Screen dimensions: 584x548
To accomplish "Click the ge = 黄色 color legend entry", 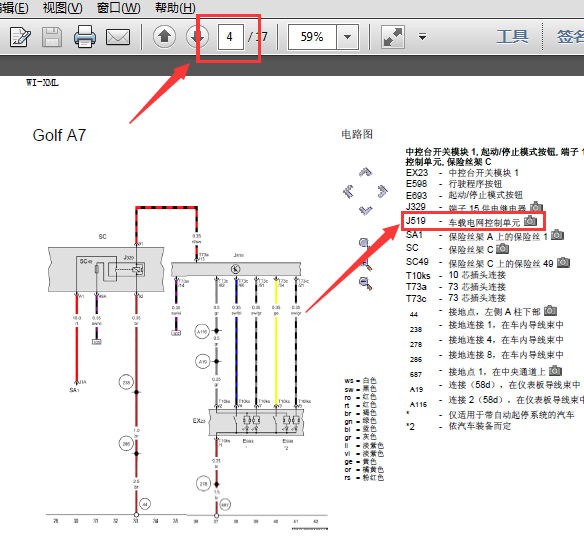I will (x=361, y=462).
